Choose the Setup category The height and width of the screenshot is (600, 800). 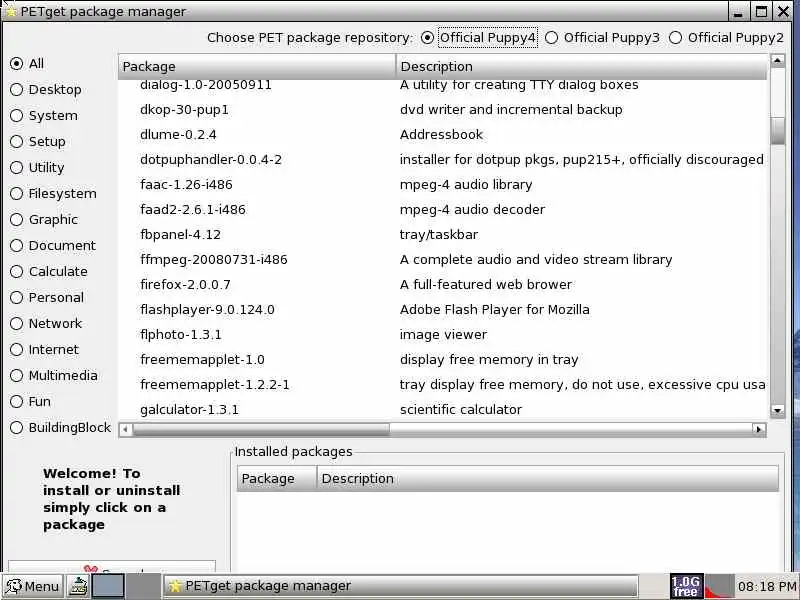[x=38, y=141]
